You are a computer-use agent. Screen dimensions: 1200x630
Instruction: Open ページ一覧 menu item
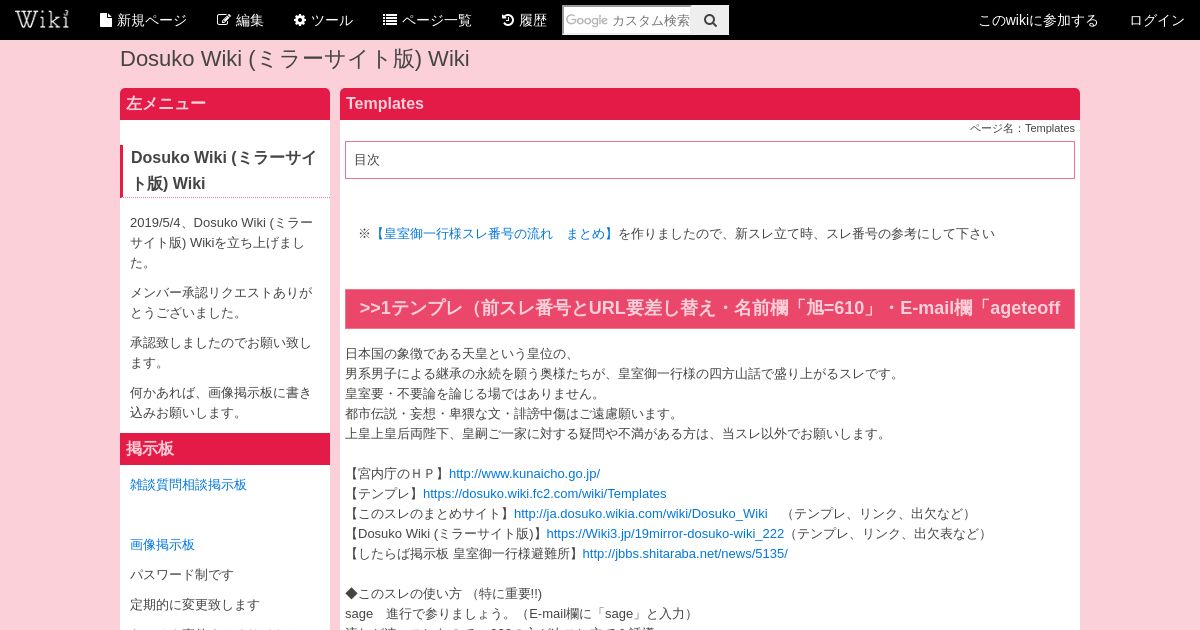[x=427, y=20]
